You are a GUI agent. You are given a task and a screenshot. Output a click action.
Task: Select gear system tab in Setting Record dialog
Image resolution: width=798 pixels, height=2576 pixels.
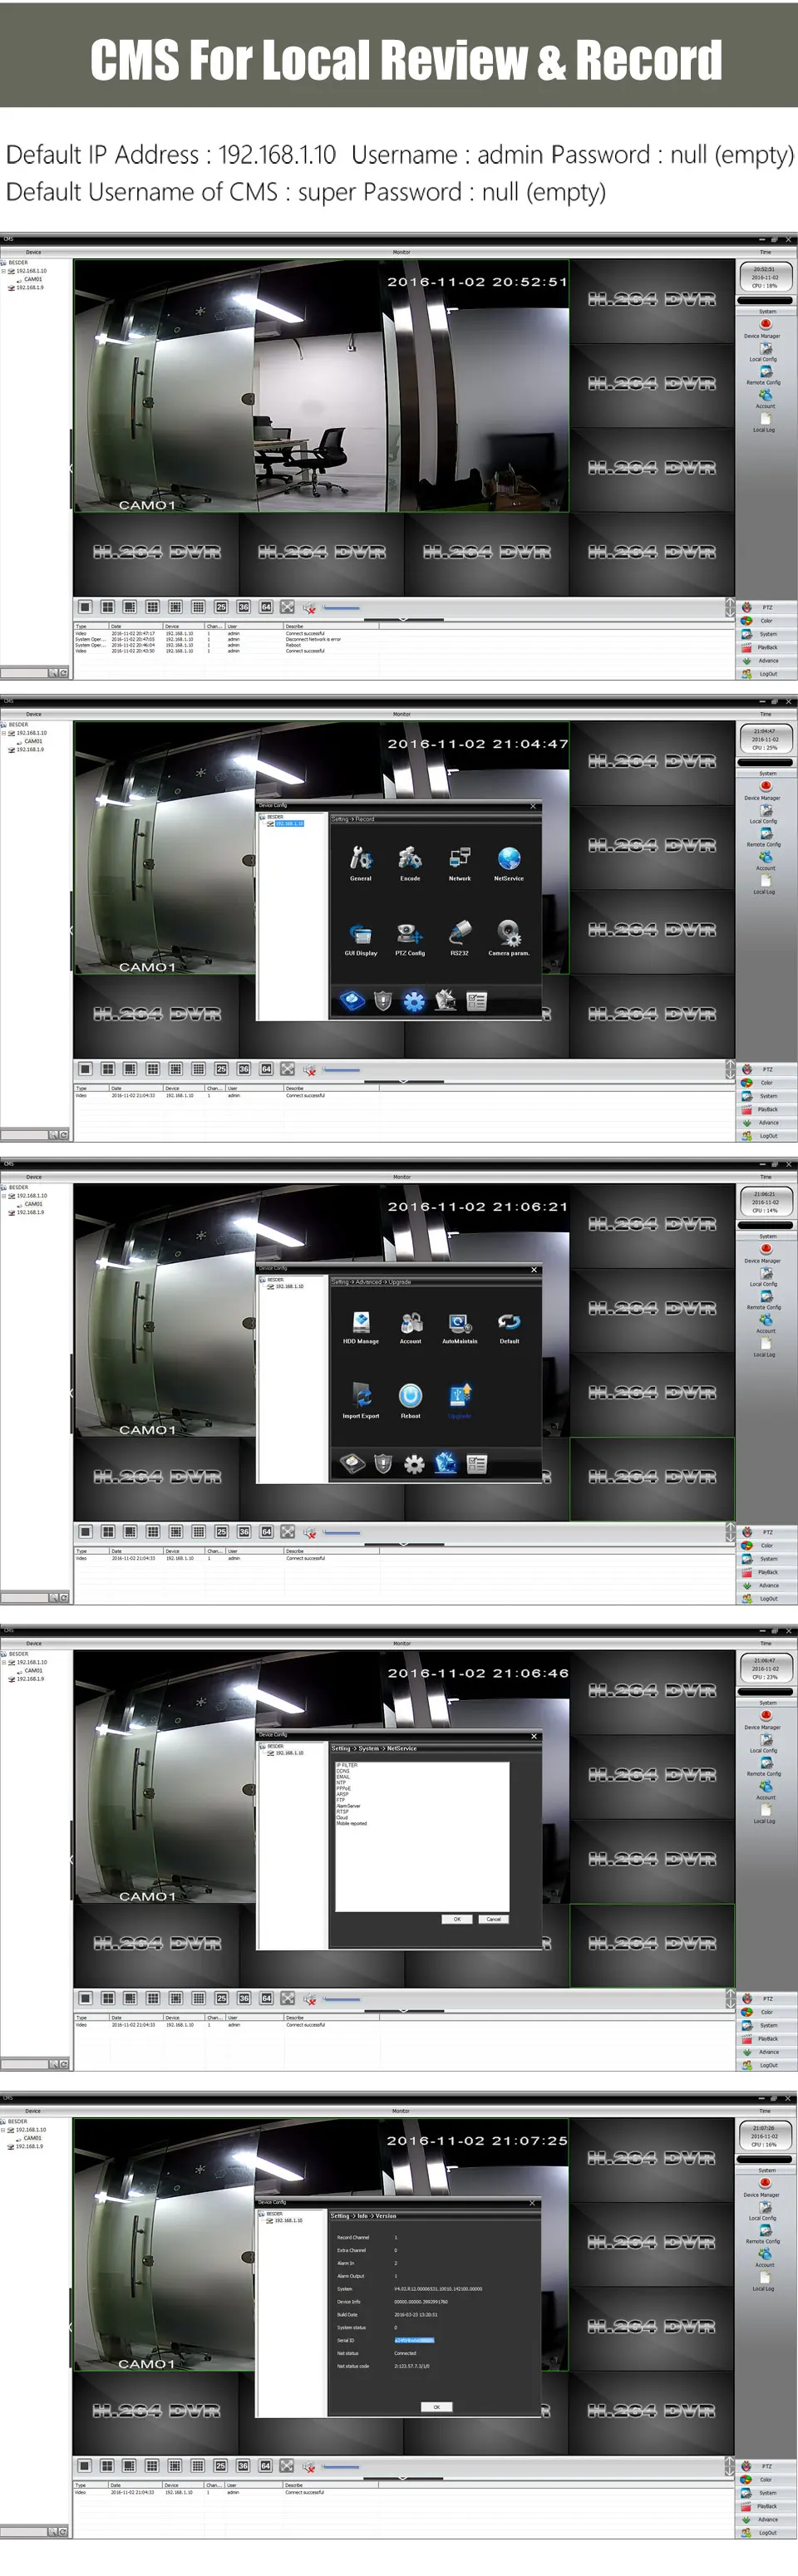414,1001
